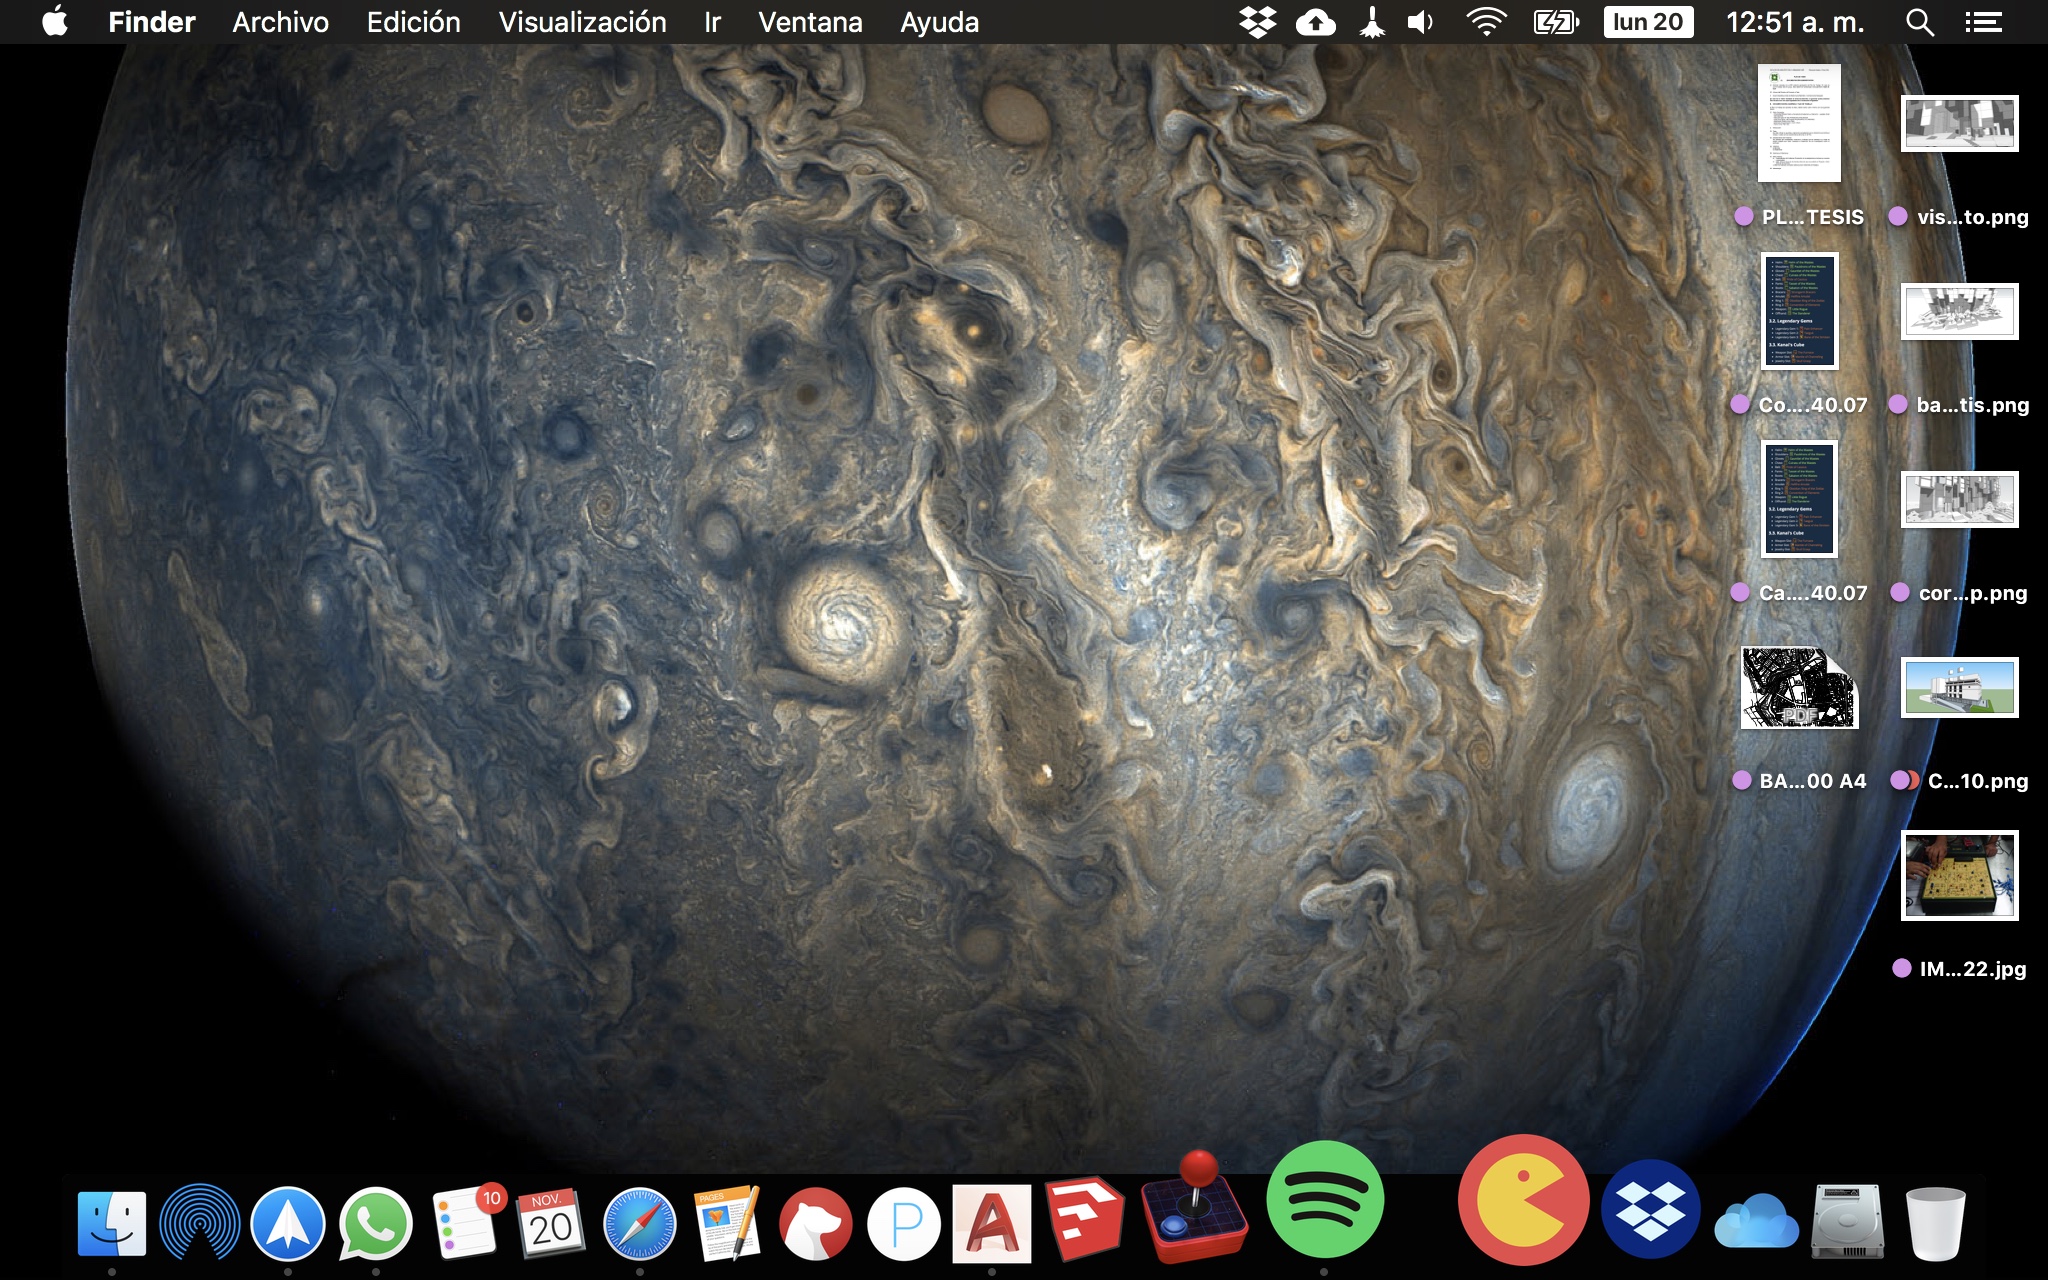This screenshot has height=1280, width=2048.
Task: Open the Visualización menu
Action: click(582, 22)
